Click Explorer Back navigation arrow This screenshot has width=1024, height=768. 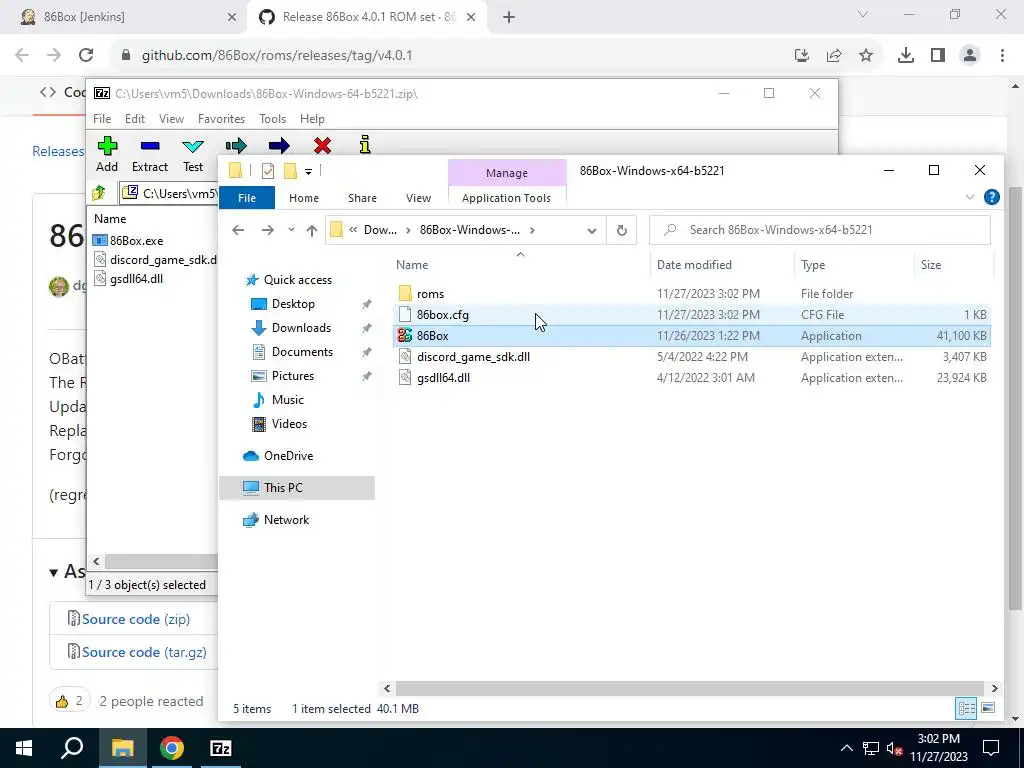pos(238,230)
